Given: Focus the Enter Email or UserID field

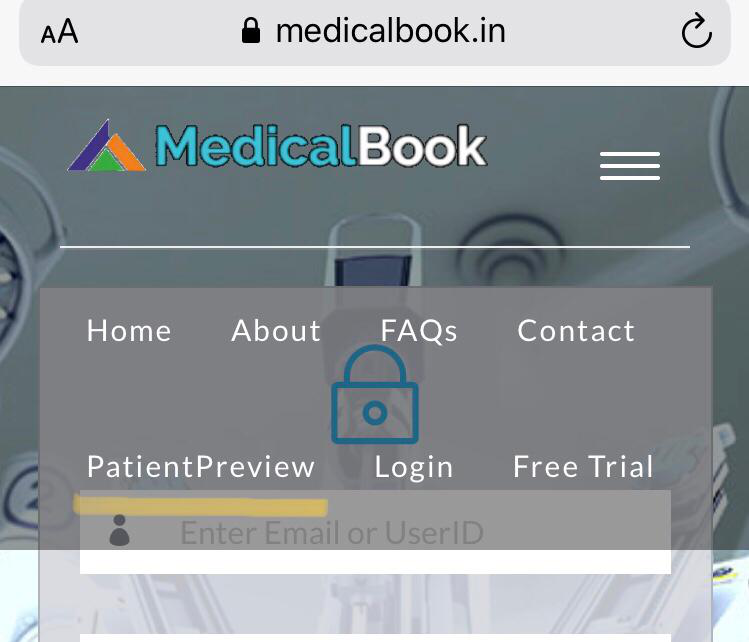Looking at the screenshot, I should [375, 532].
